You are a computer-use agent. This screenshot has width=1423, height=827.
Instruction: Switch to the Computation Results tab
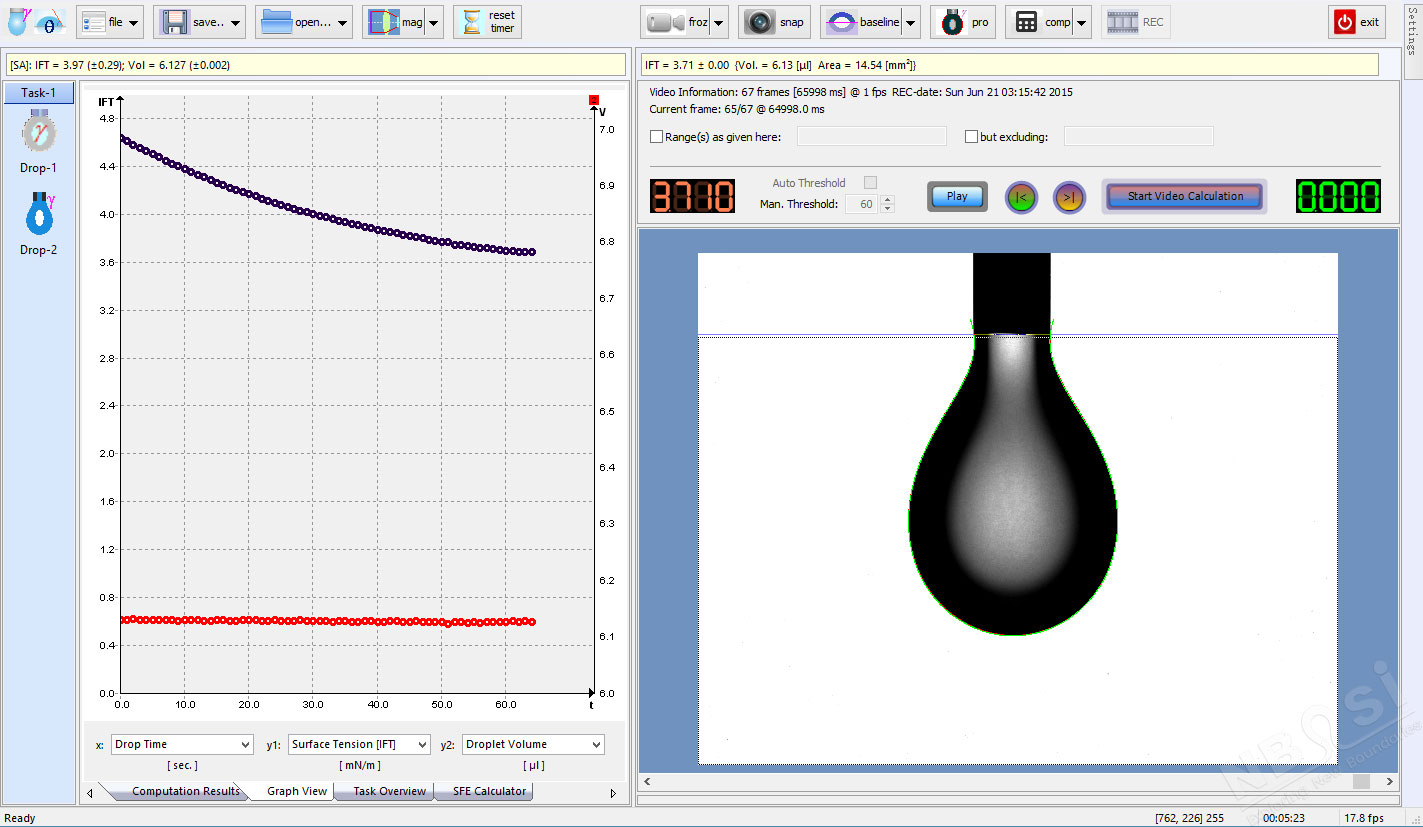click(x=185, y=791)
